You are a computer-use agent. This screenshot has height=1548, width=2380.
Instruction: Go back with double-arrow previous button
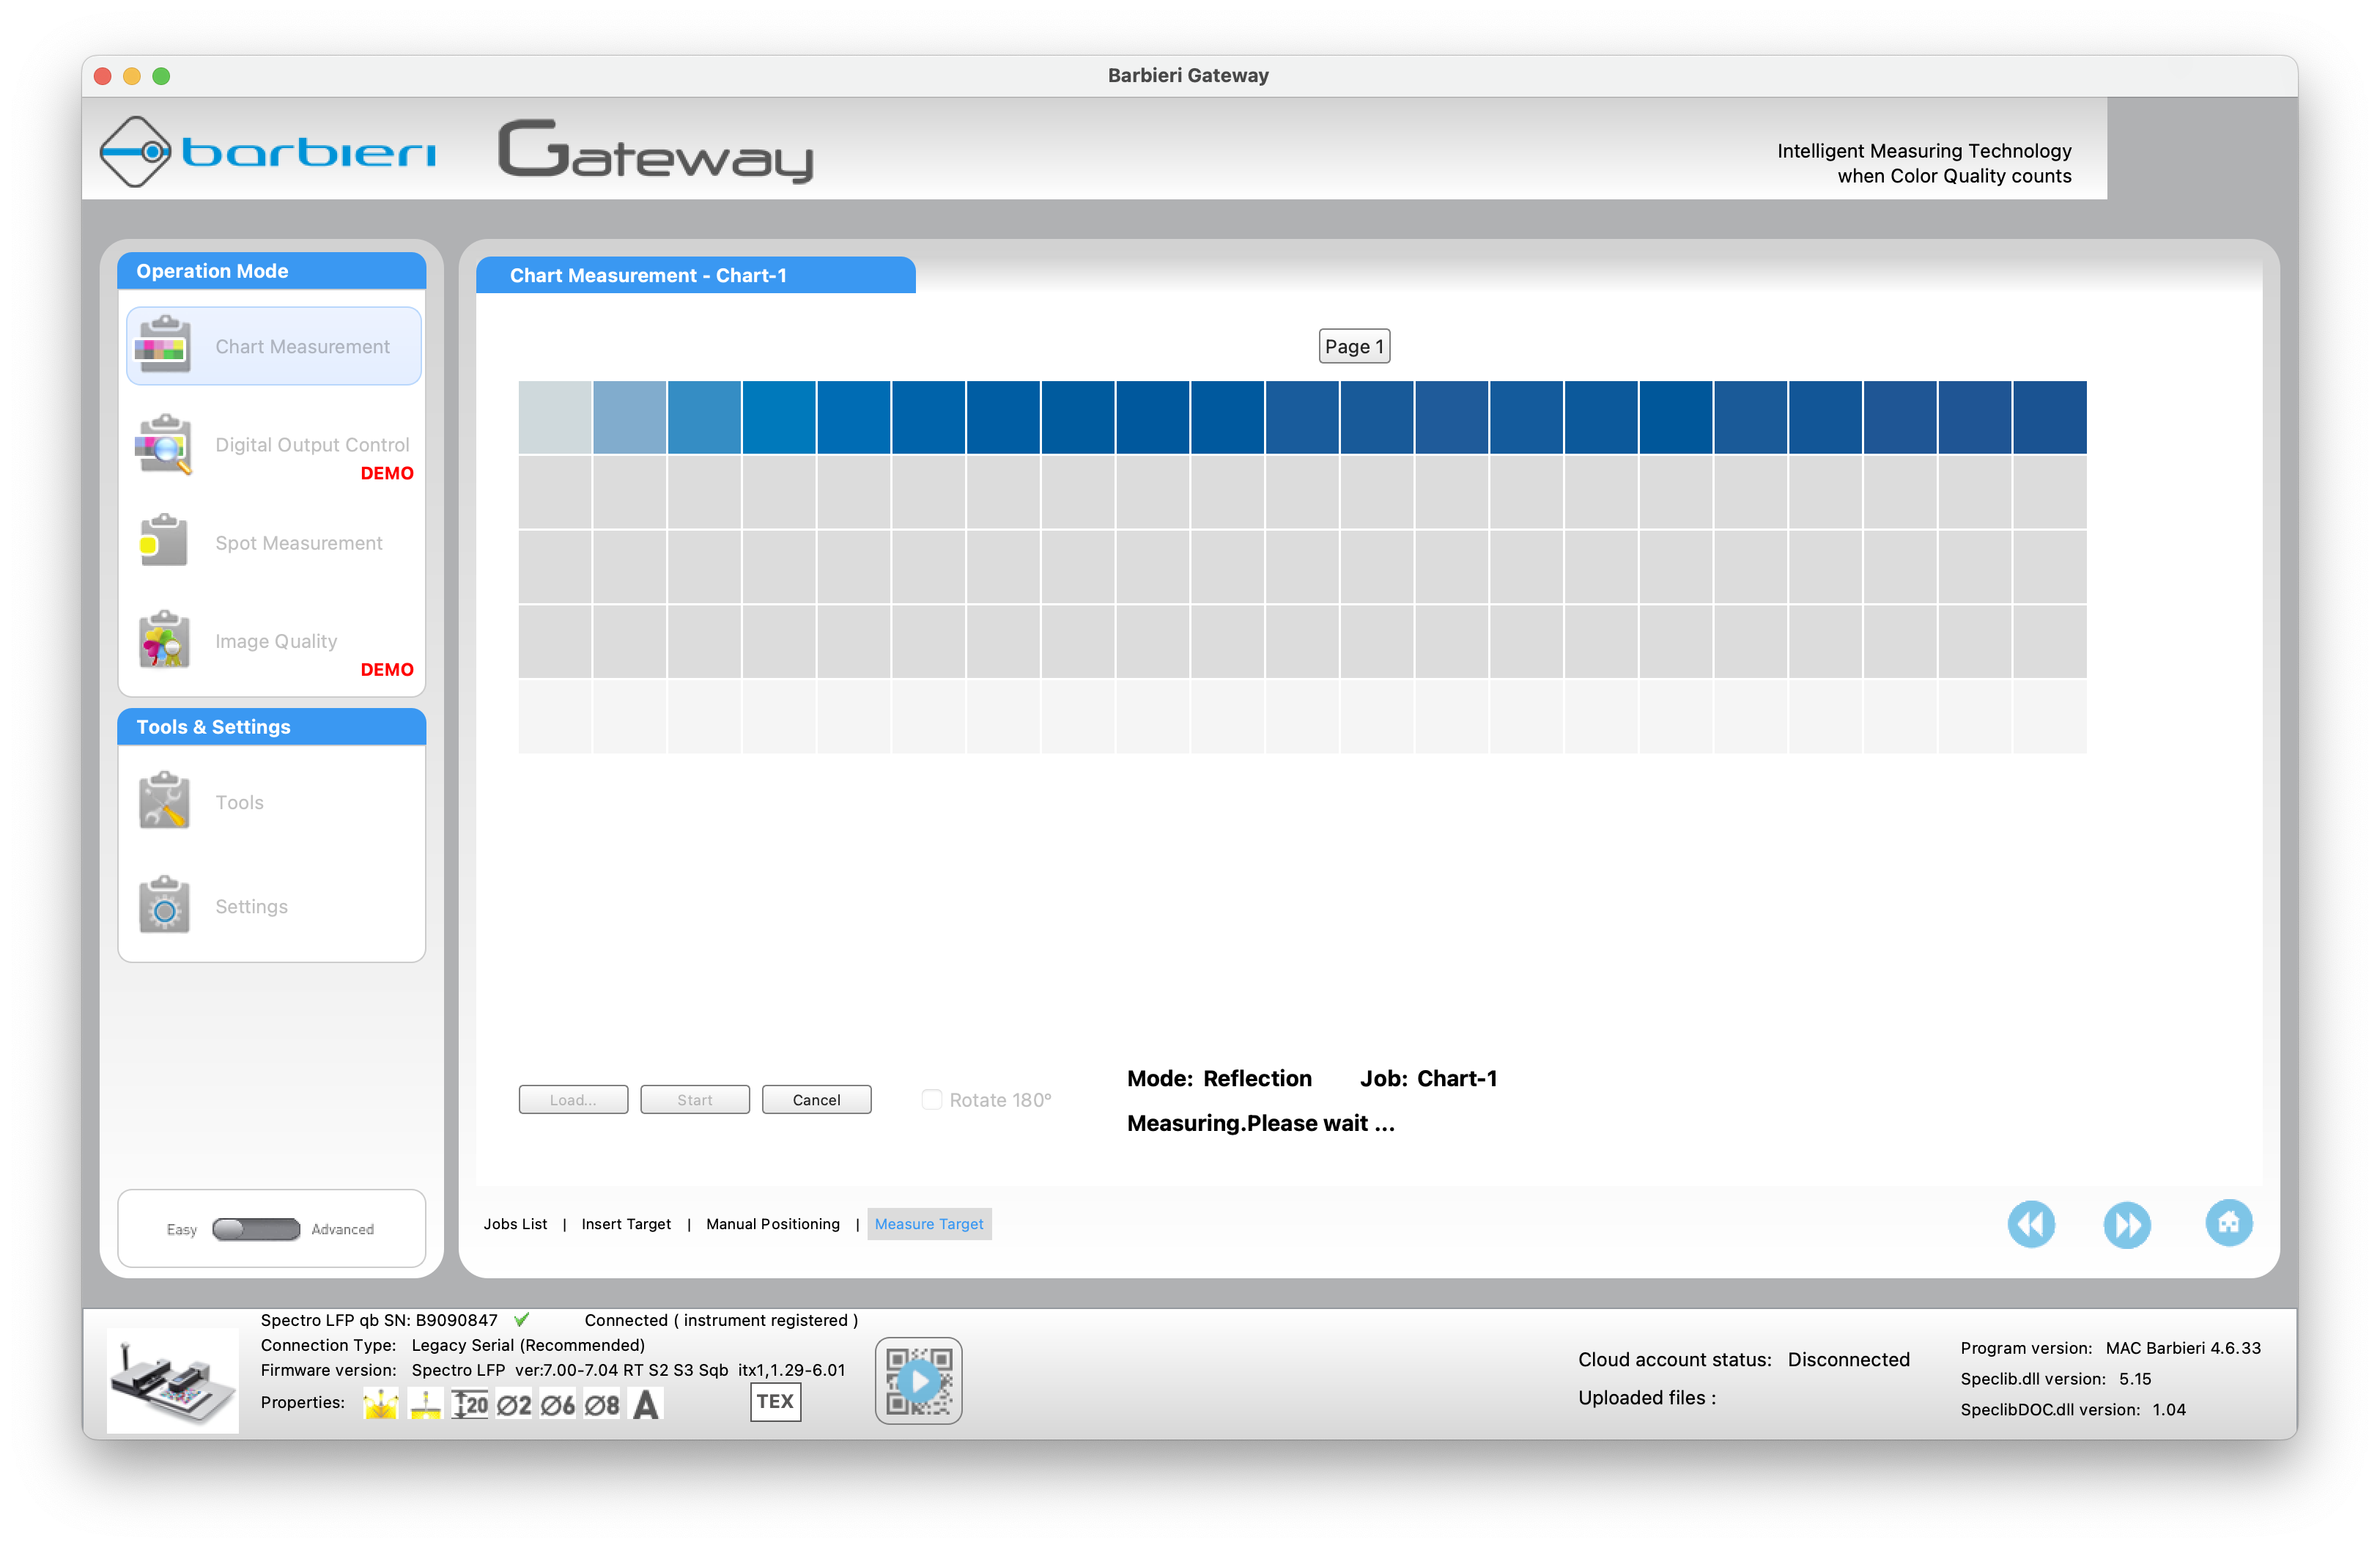click(x=2030, y=1224)
